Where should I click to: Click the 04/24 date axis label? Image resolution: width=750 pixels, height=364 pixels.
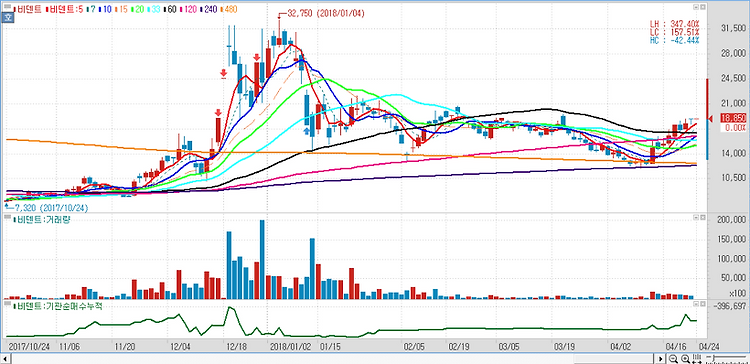click(709, 346)
